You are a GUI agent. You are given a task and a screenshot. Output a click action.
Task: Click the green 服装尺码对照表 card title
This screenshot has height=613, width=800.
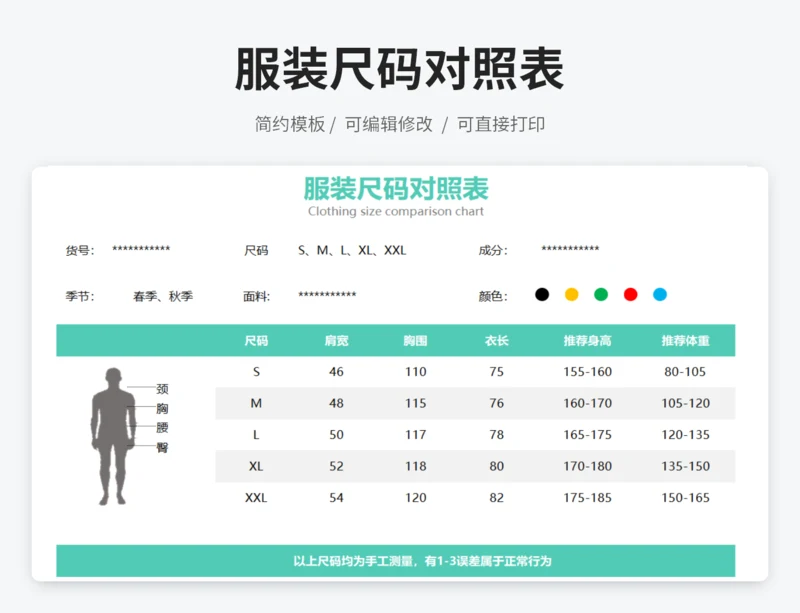[x=396, y=188]
